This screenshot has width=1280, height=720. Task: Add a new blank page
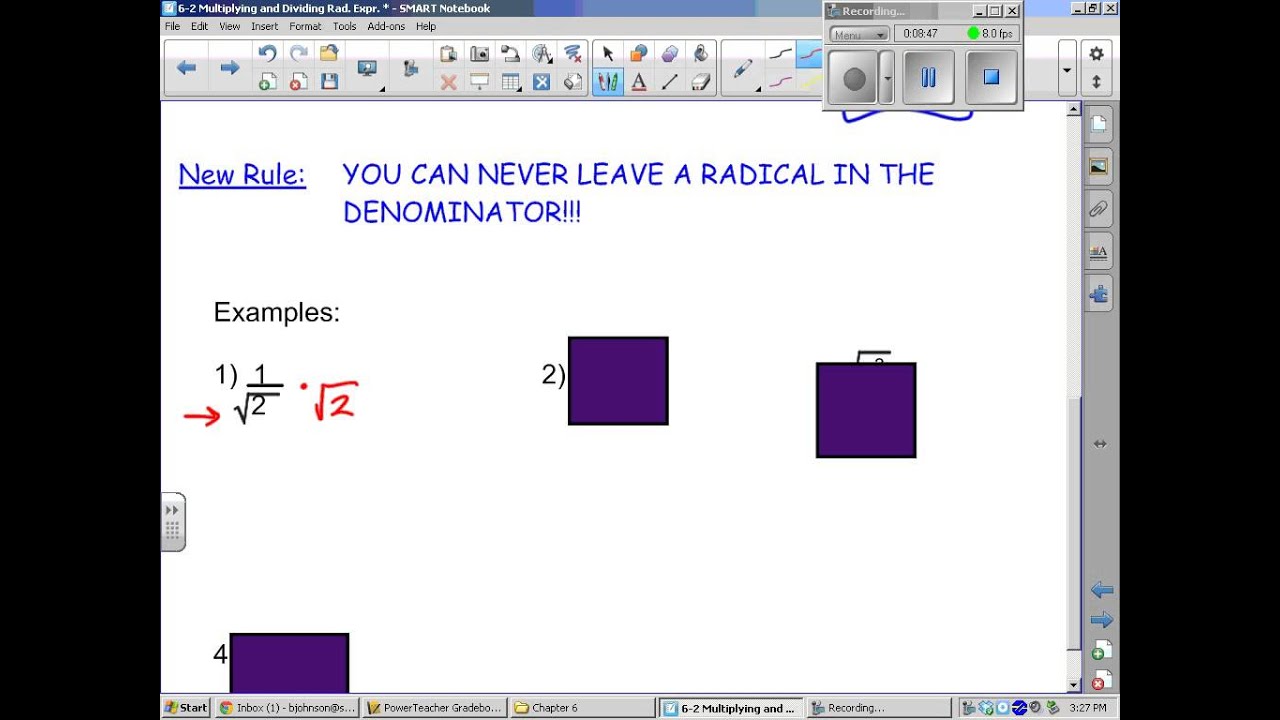click(267, 83)
